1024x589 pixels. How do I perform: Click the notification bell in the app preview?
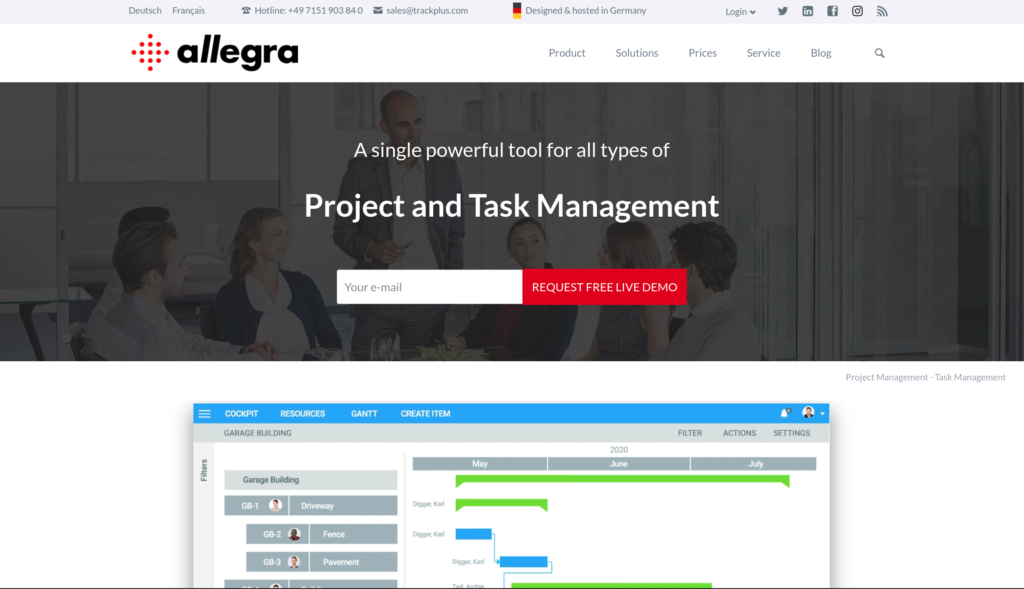(x=784, y=413)
